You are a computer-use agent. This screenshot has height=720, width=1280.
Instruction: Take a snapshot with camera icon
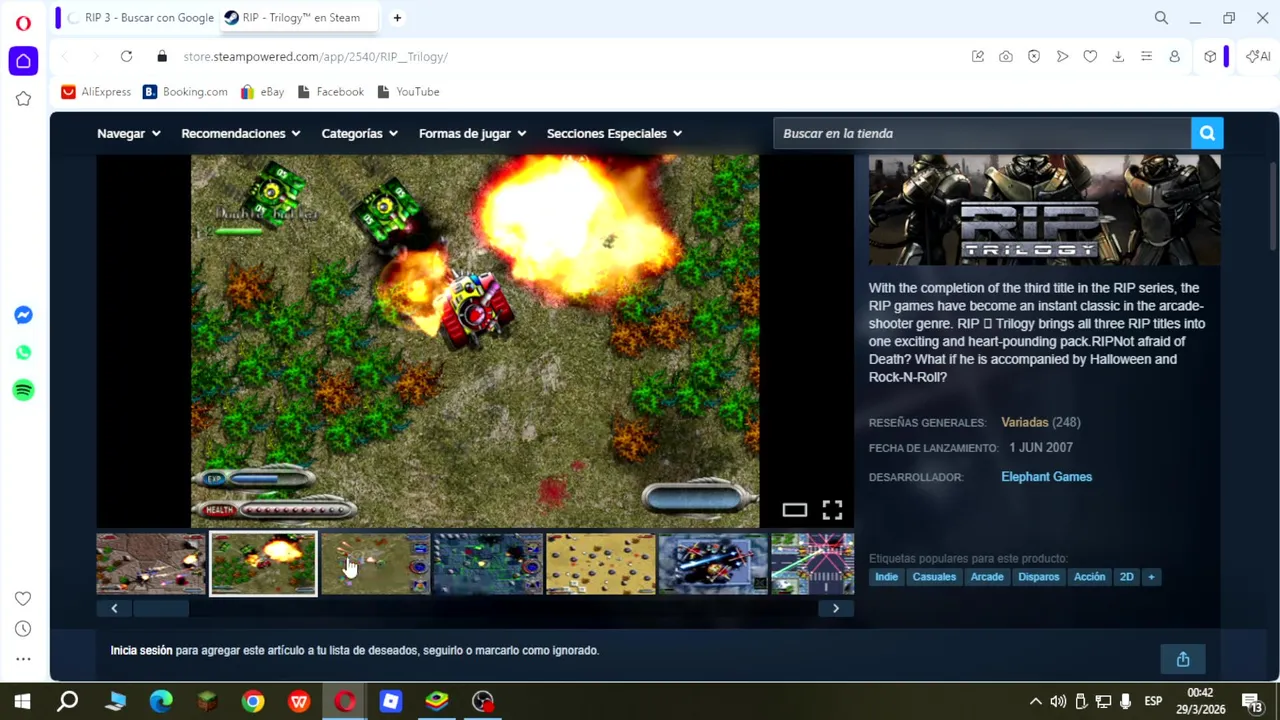[x=1006, y=56]
